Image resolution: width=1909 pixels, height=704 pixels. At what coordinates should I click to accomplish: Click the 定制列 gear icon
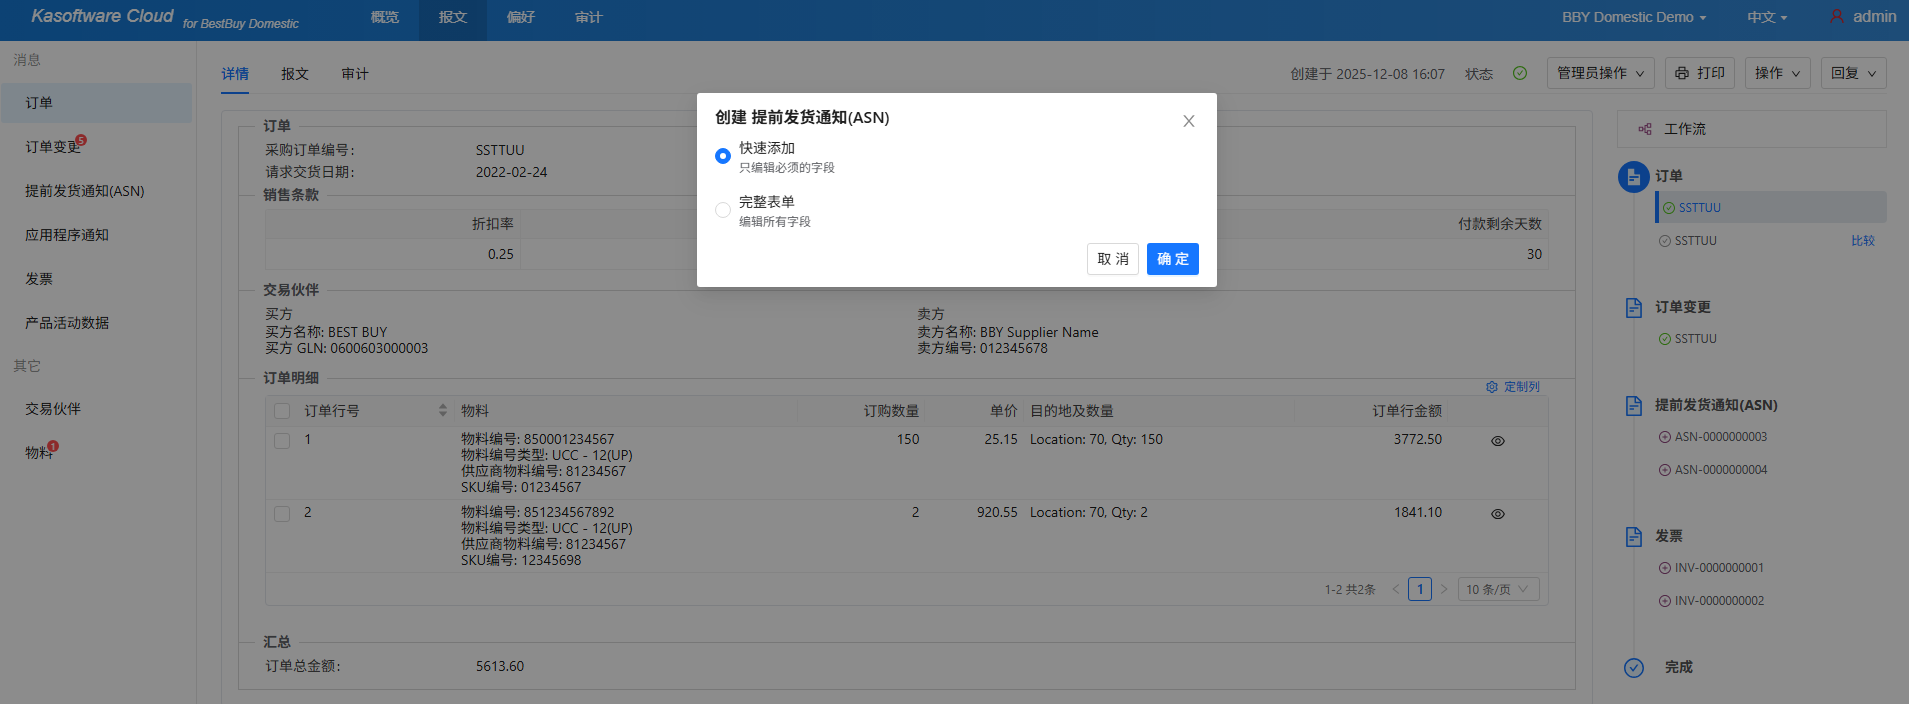1492,387
